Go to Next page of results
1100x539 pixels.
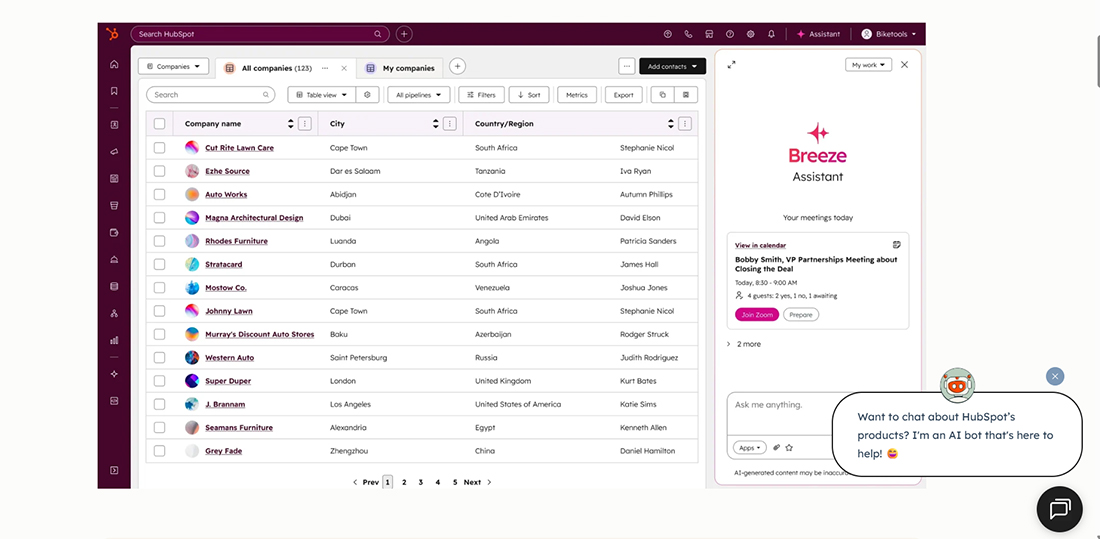(477, 482)
